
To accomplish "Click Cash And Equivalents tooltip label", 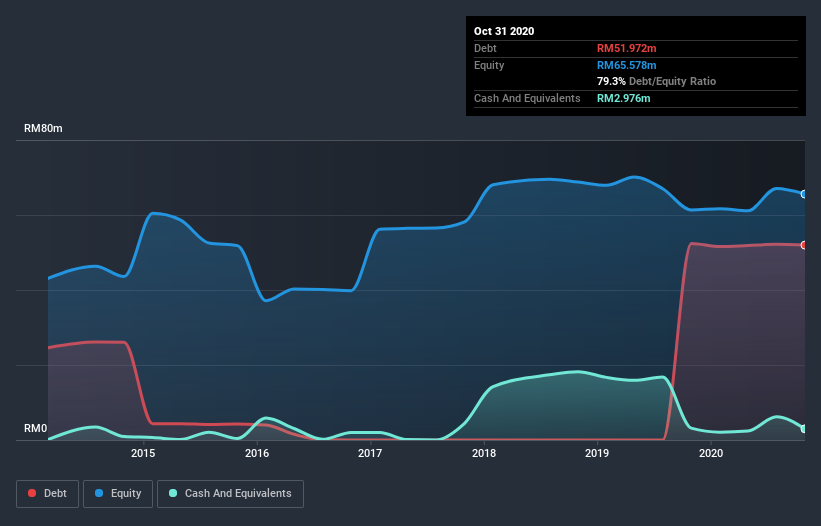I will pos(527,98).
